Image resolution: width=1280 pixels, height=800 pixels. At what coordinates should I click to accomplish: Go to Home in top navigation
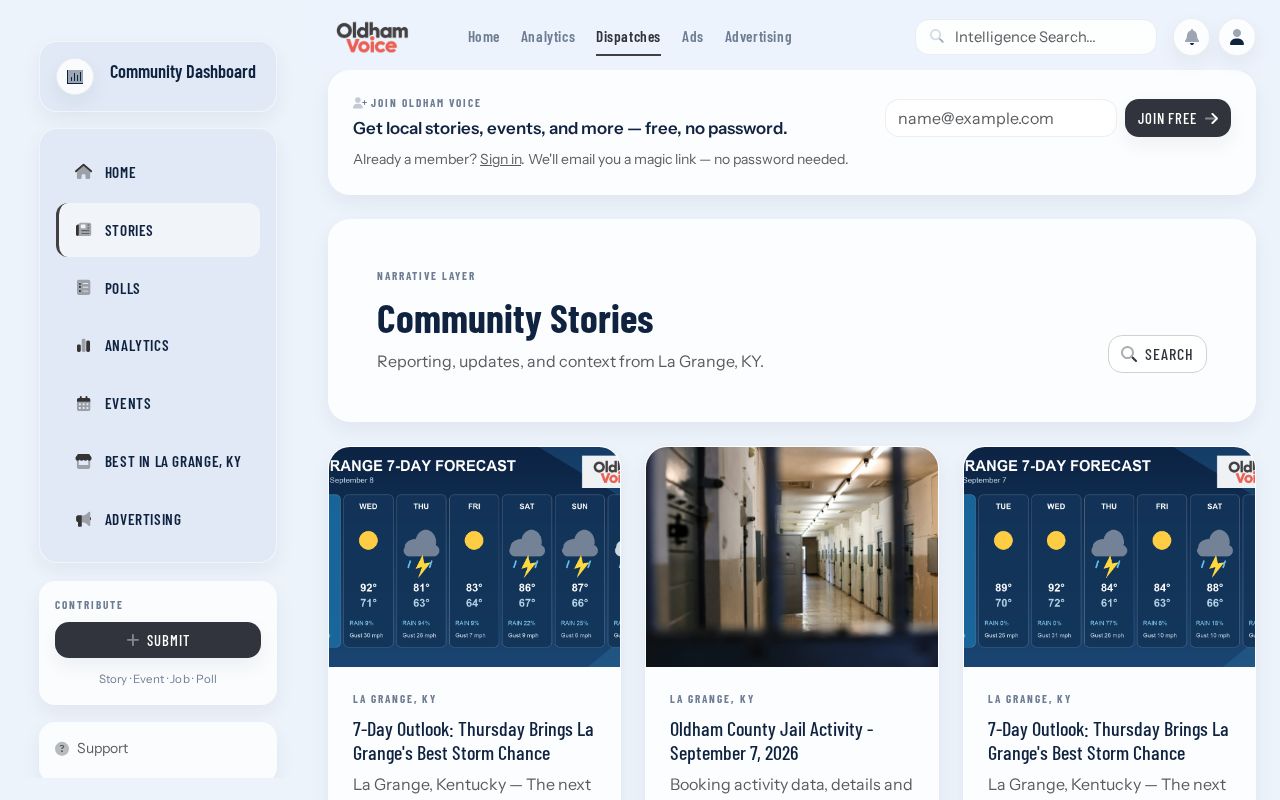pos(484,36)
